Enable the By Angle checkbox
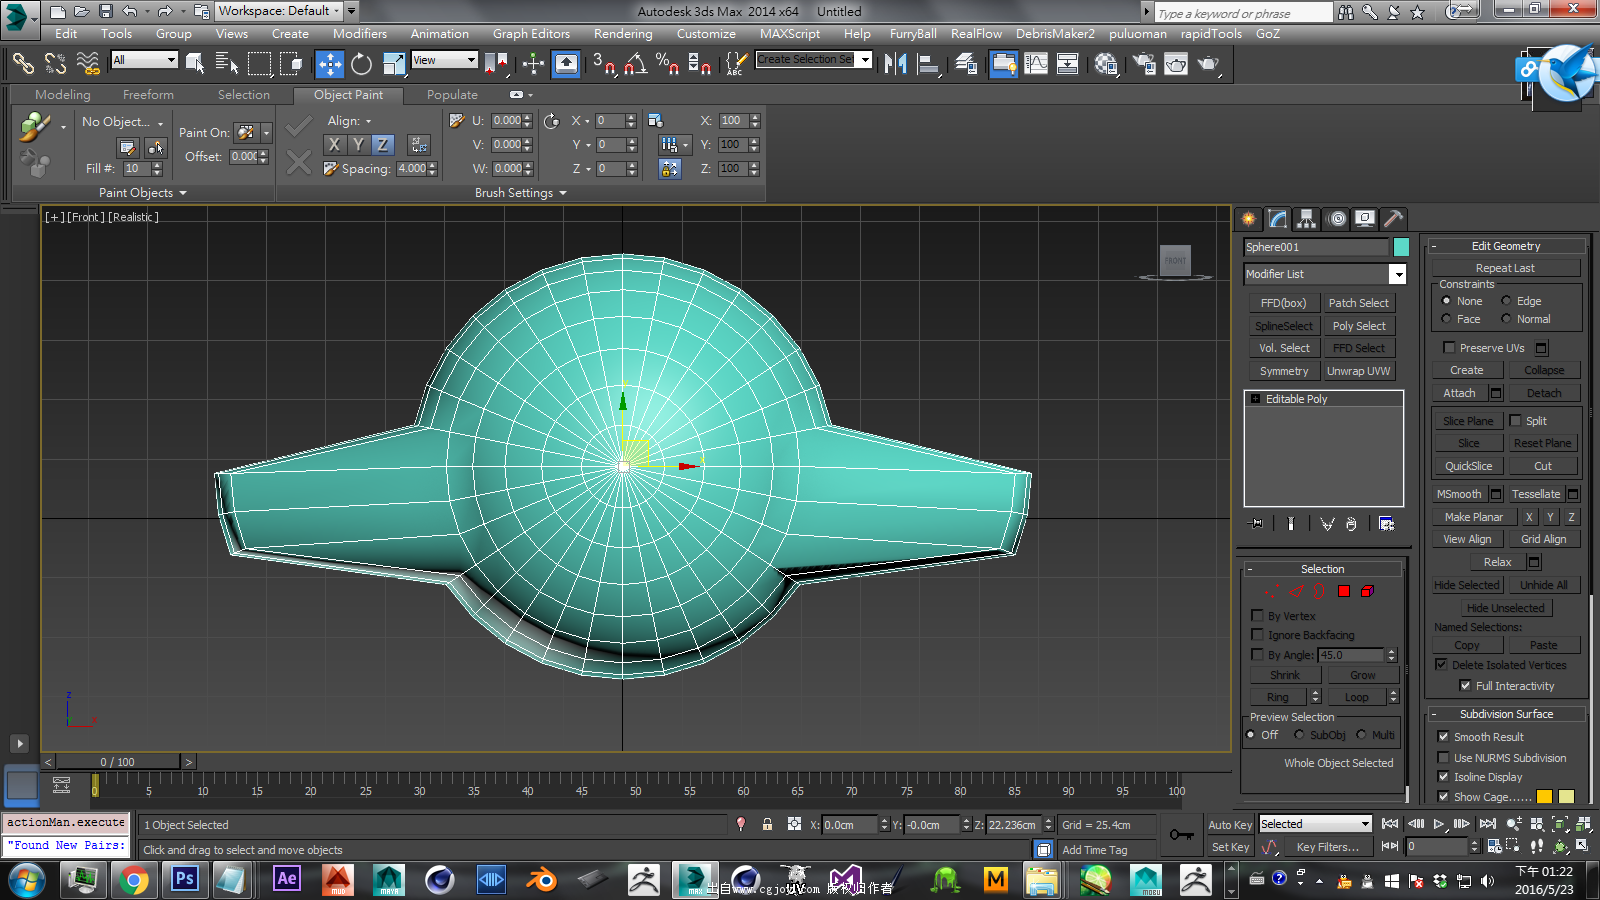Viewport: 1600px width, 900px height. pos(1258,655)
